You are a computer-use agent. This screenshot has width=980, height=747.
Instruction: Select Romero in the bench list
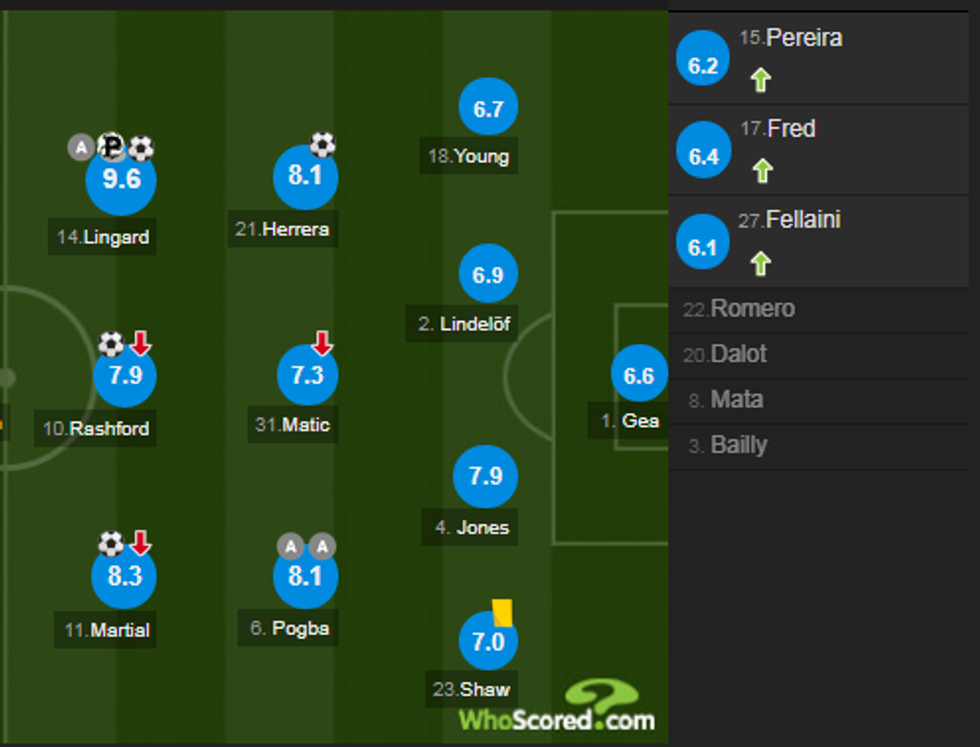(738, 308)
